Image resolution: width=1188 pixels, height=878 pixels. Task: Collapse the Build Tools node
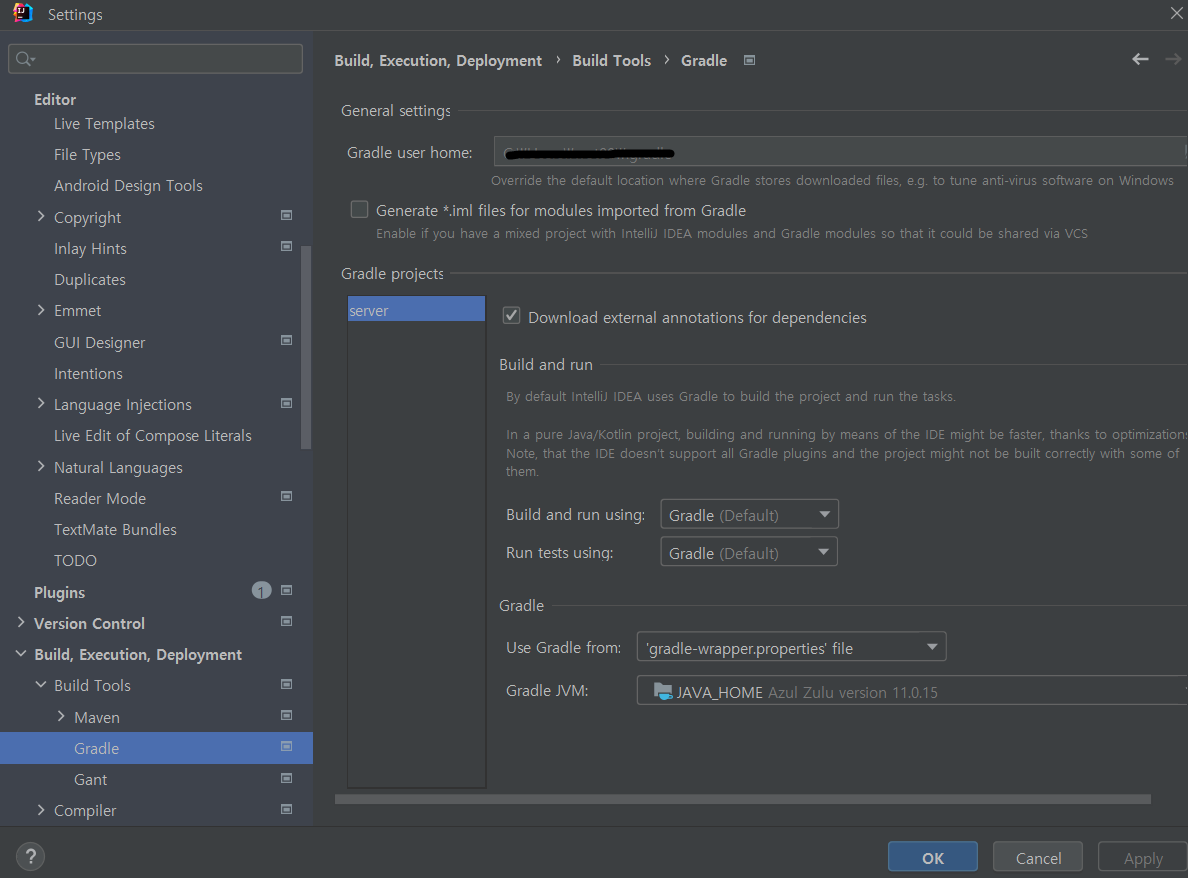pos(41,685)
